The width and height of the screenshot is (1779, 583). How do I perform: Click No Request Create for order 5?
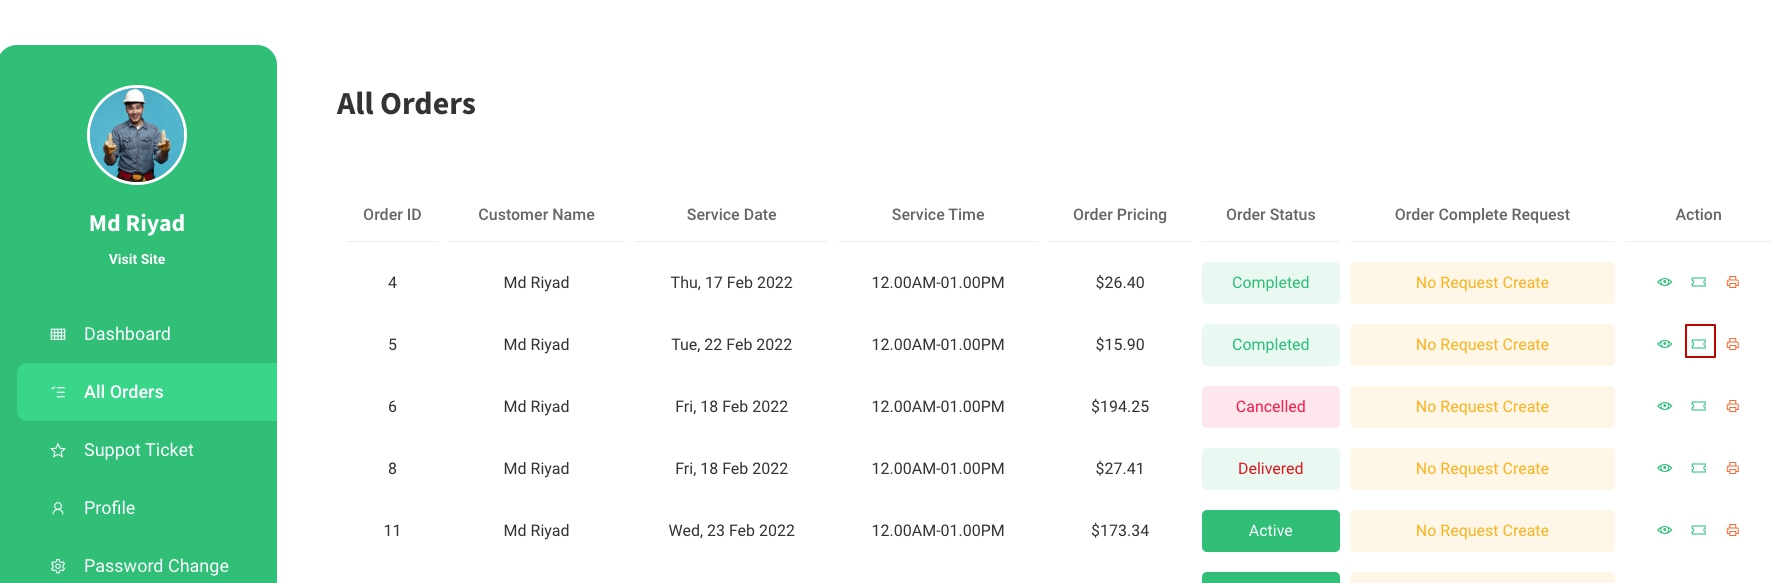1481,345
